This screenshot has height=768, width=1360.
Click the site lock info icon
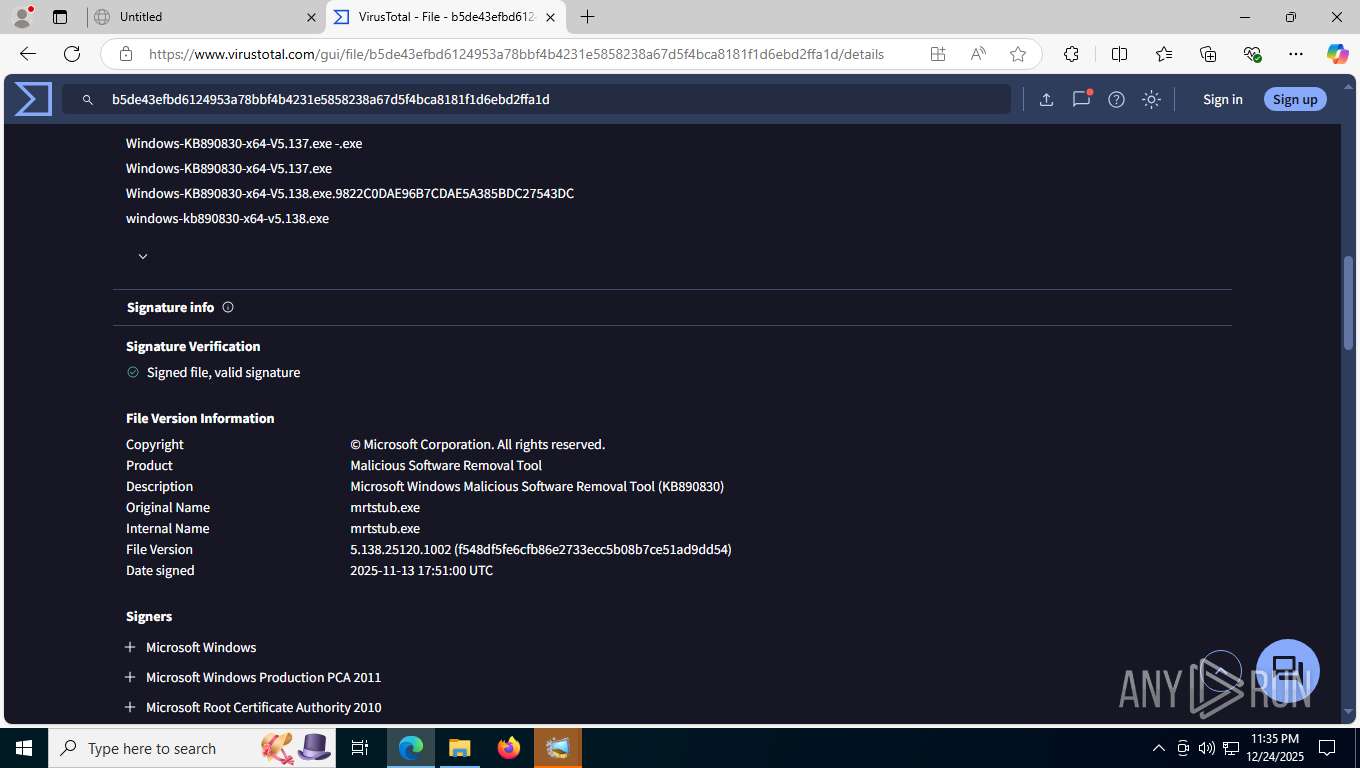click(126, 54)
